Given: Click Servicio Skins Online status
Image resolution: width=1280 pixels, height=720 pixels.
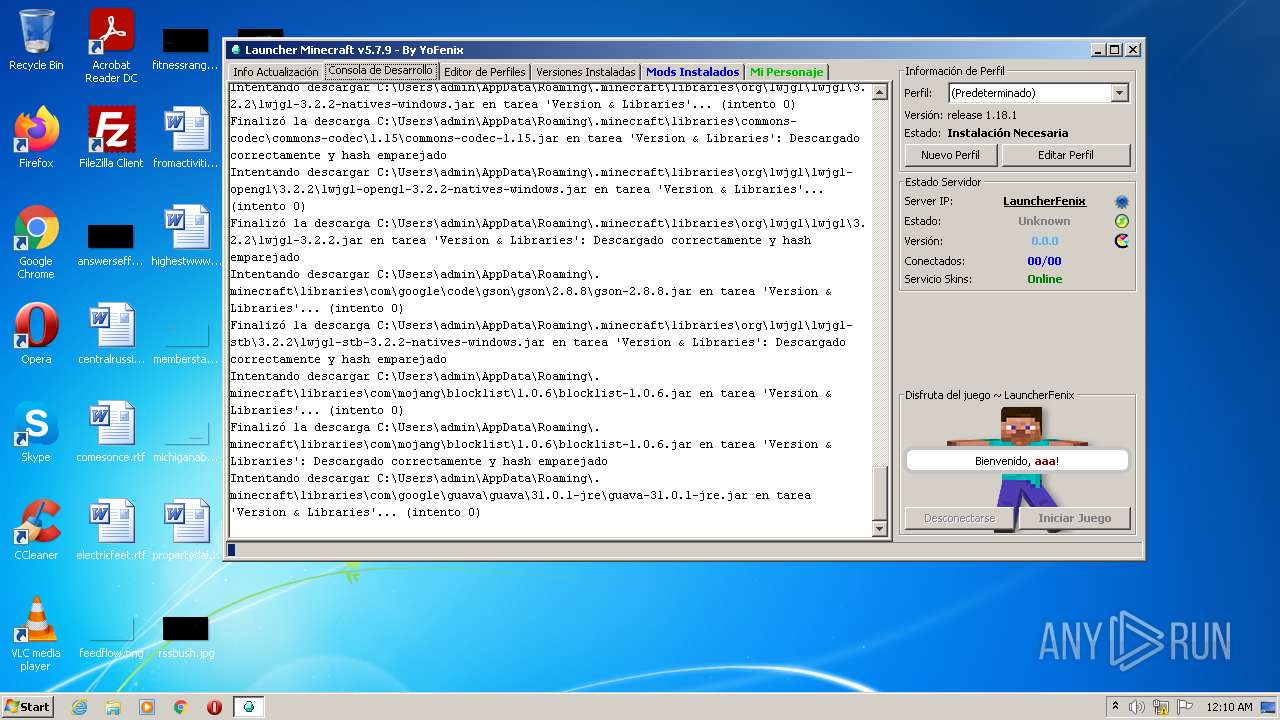Looking at the screenshot, I should coord(1044,279).
